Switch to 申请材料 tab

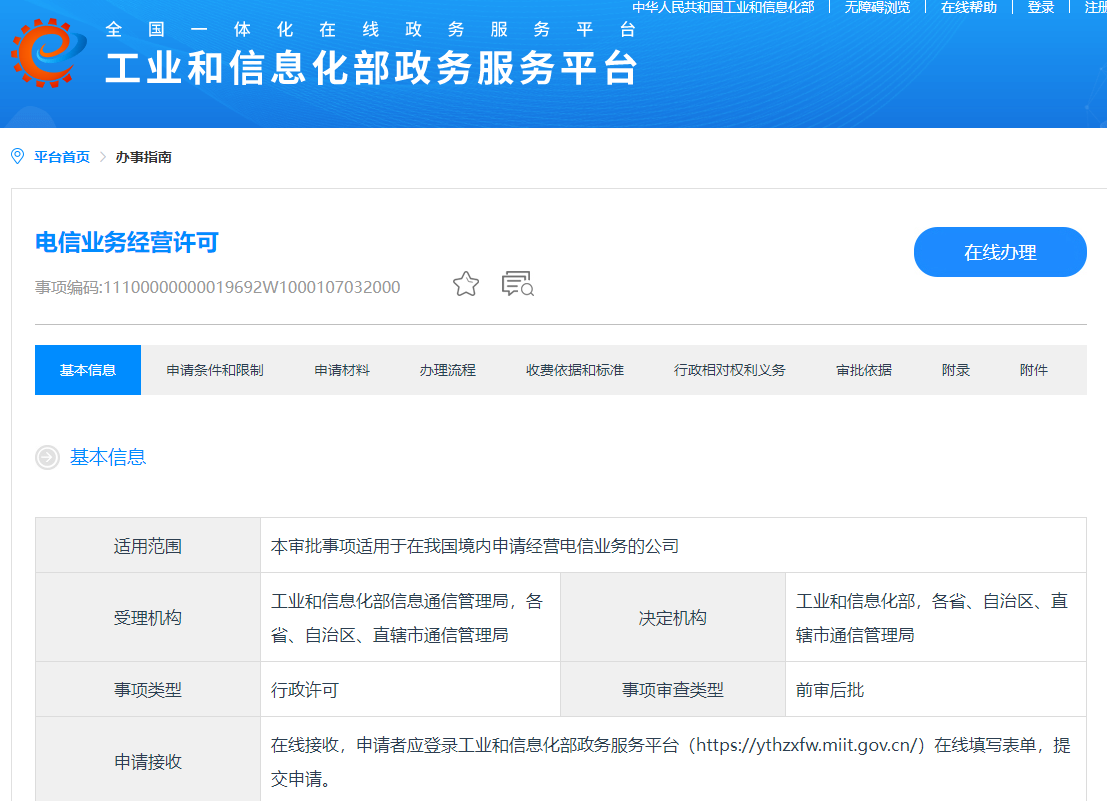click(342, 370)
